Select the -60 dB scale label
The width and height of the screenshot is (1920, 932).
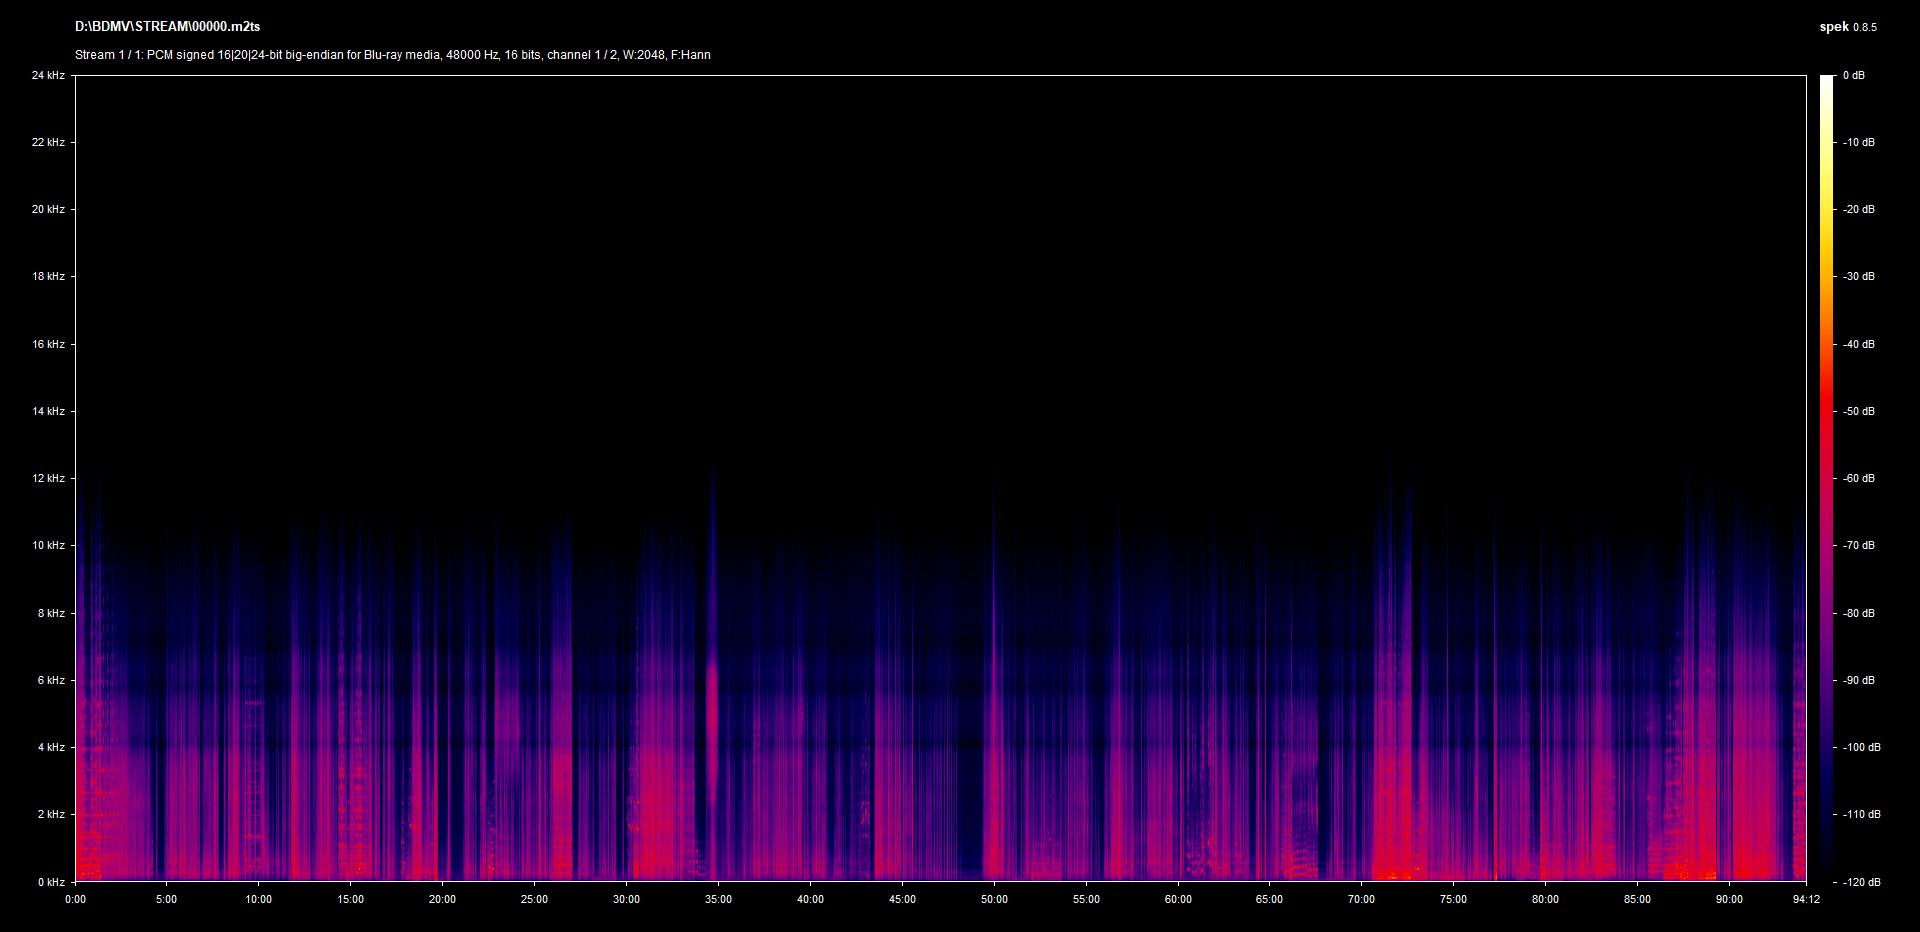point(1859,478)
